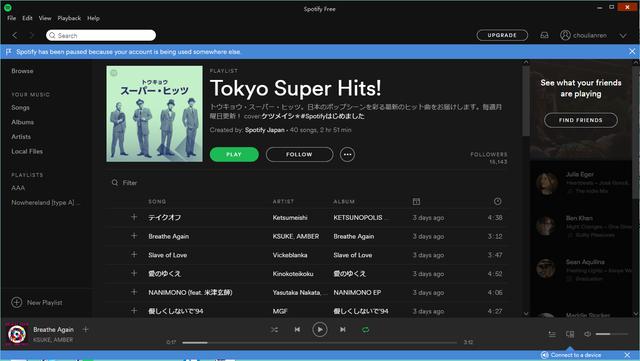The width and height of the screenshot is (640, 361).
Task: Click the Spotify logo in title bar
Action: [x=7, y=7]
